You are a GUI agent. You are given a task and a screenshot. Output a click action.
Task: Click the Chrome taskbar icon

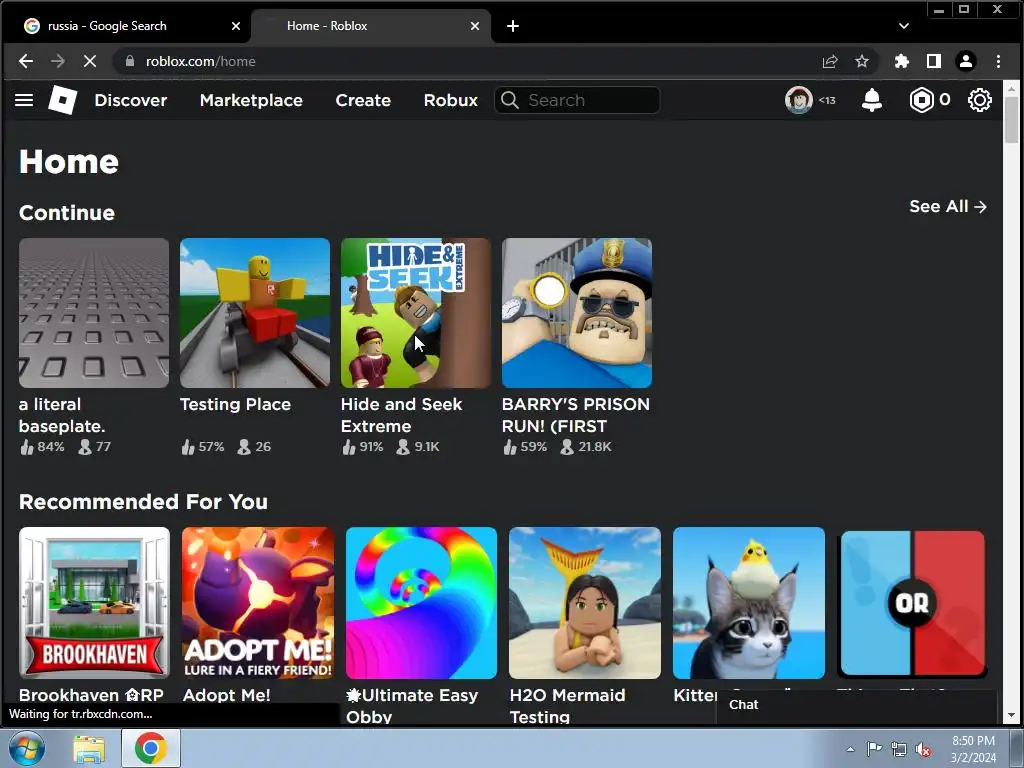pos(151,748)
